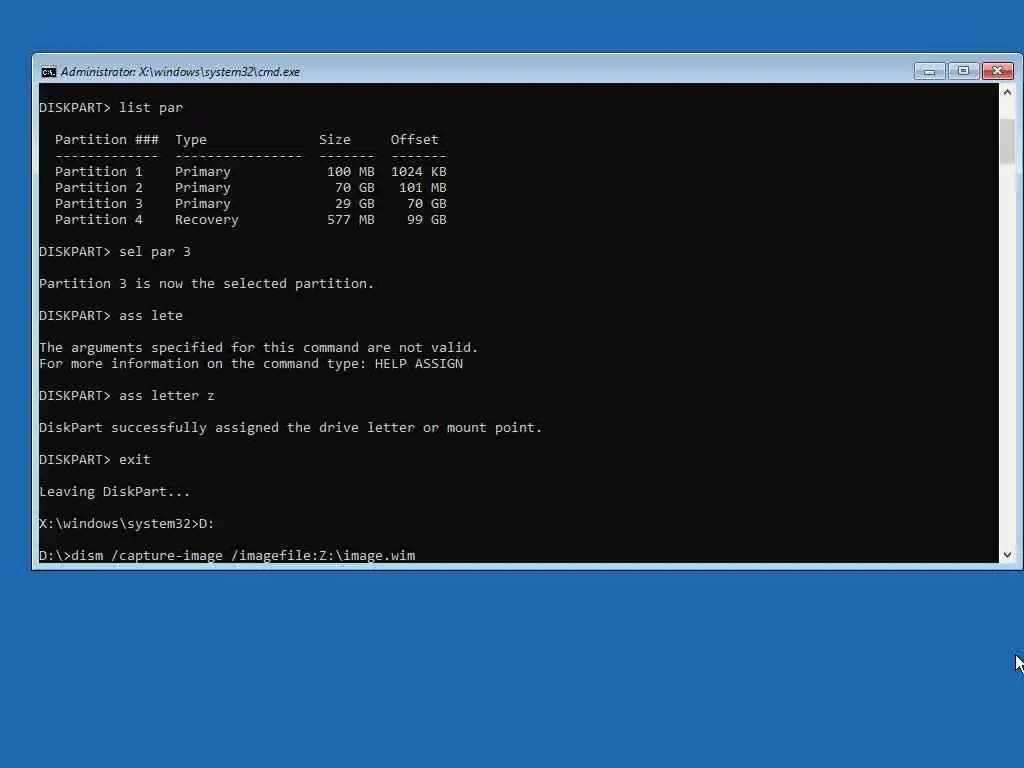Click the 'HELP ASSIGN' hint line
This screenshot has width=1024, height=768.
251,364
